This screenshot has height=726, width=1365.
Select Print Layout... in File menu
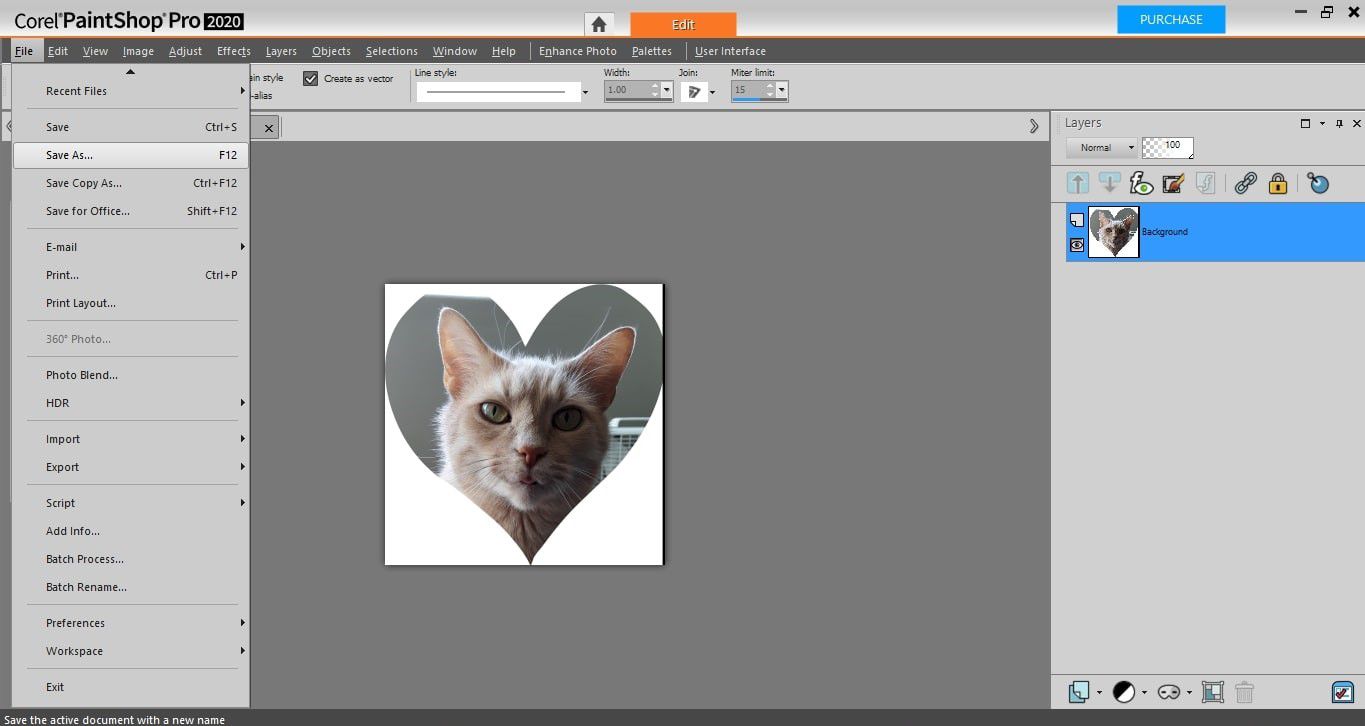tap(130, 303)
